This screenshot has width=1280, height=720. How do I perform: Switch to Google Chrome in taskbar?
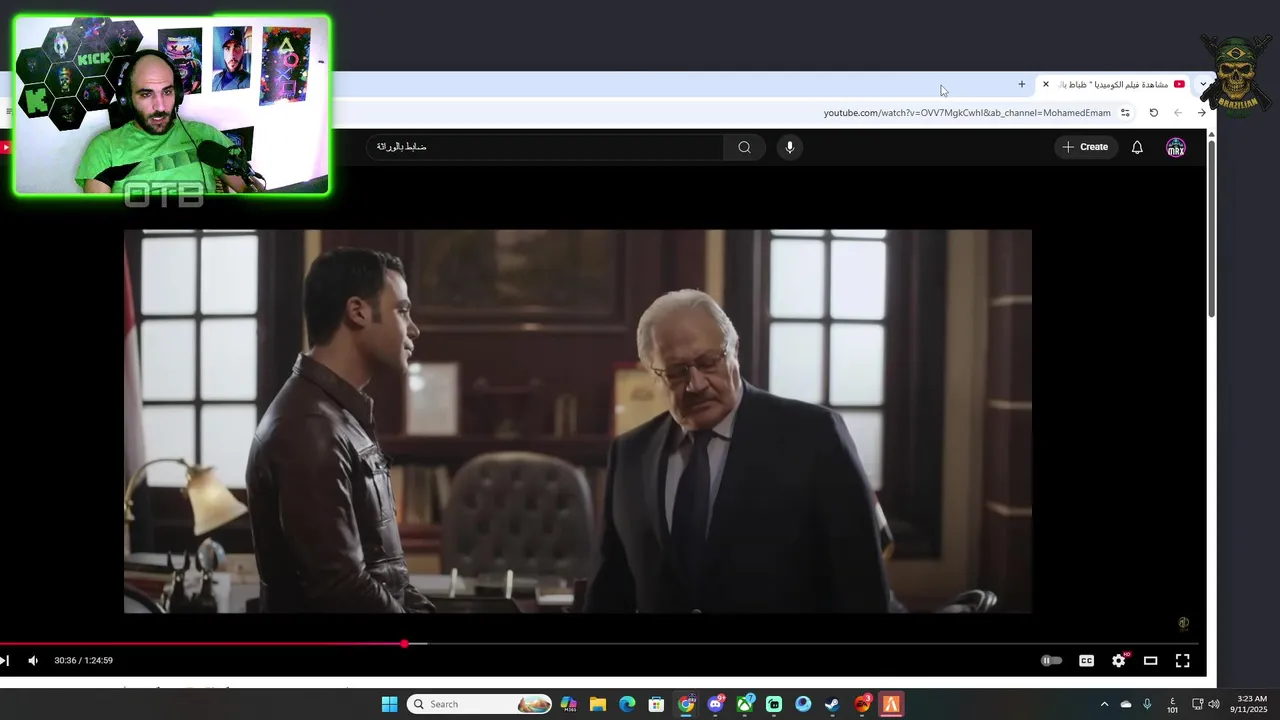pyautogui.click(x=686, y=704)
